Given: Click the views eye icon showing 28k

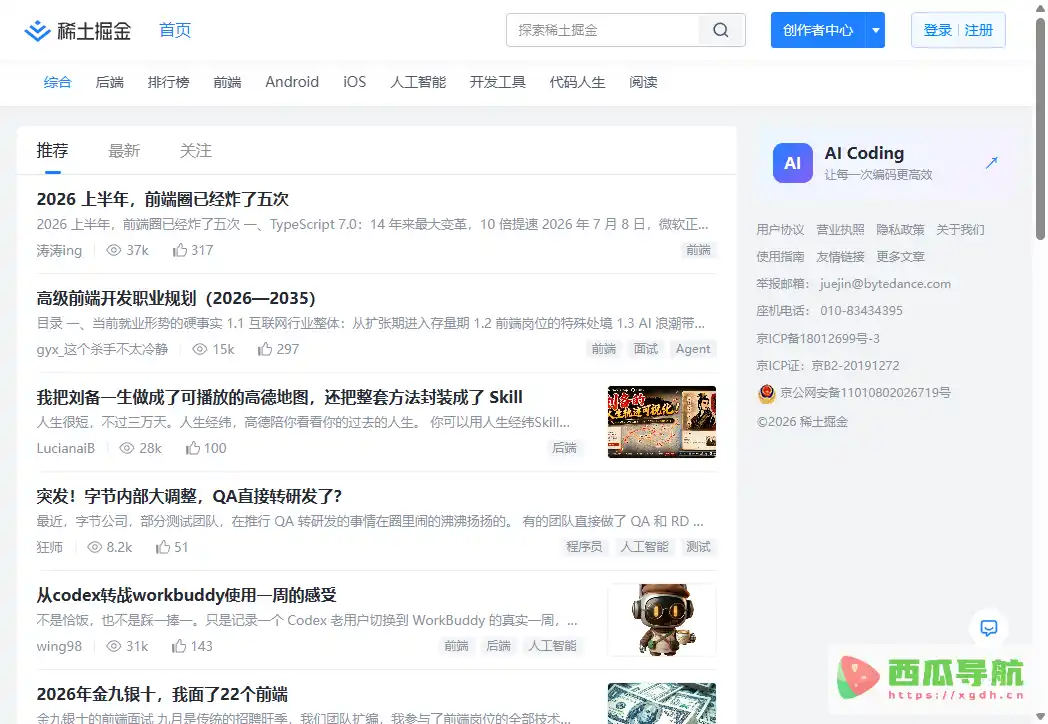Looking at the screenshot, I should [127, 448].
